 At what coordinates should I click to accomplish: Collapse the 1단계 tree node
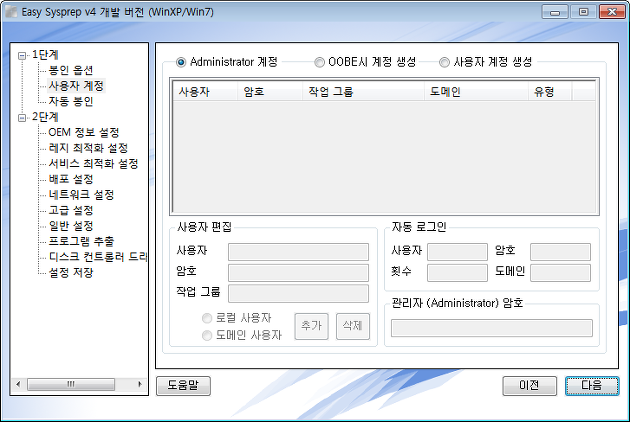pos(22,55)
